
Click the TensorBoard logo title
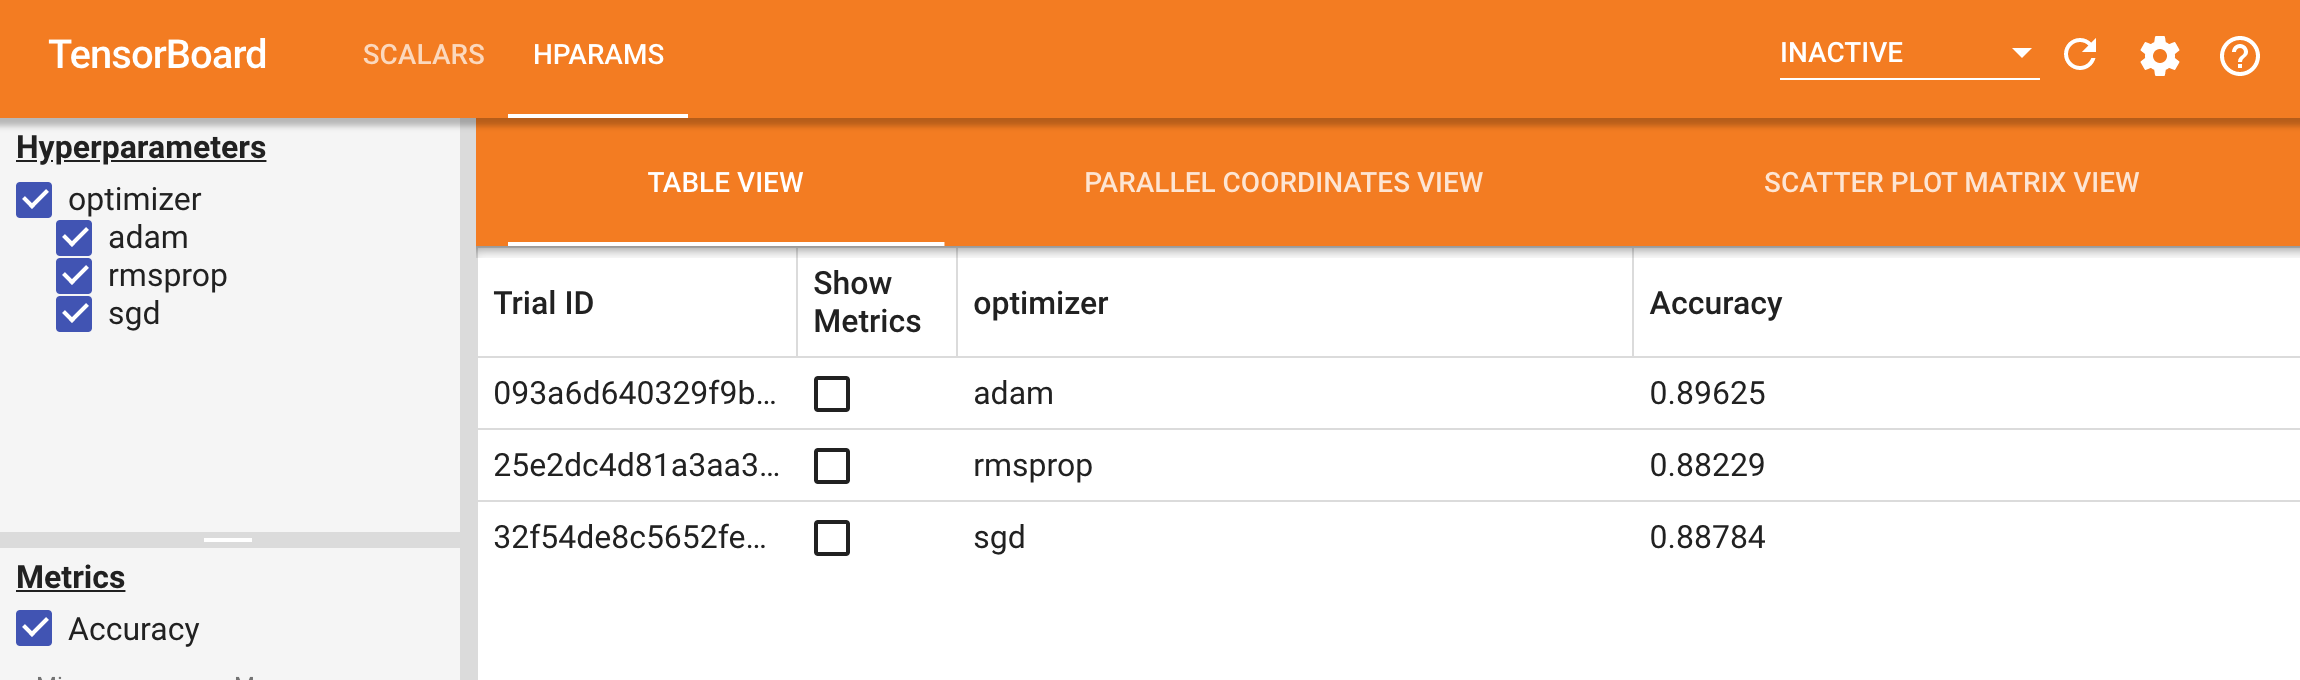pyautogui.click(x=158, y=55)
